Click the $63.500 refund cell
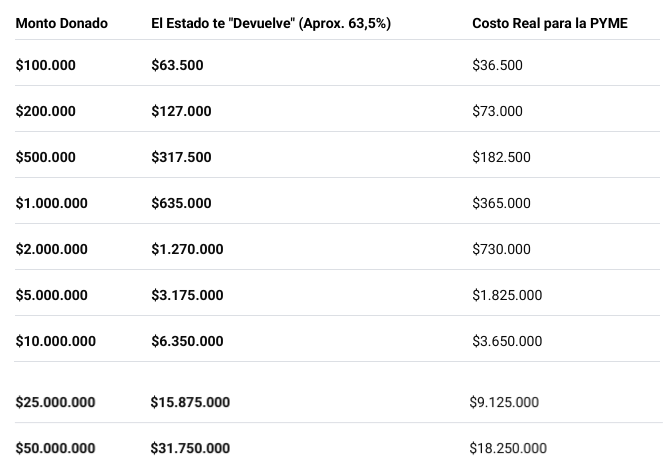 click(x=177, y=65)
